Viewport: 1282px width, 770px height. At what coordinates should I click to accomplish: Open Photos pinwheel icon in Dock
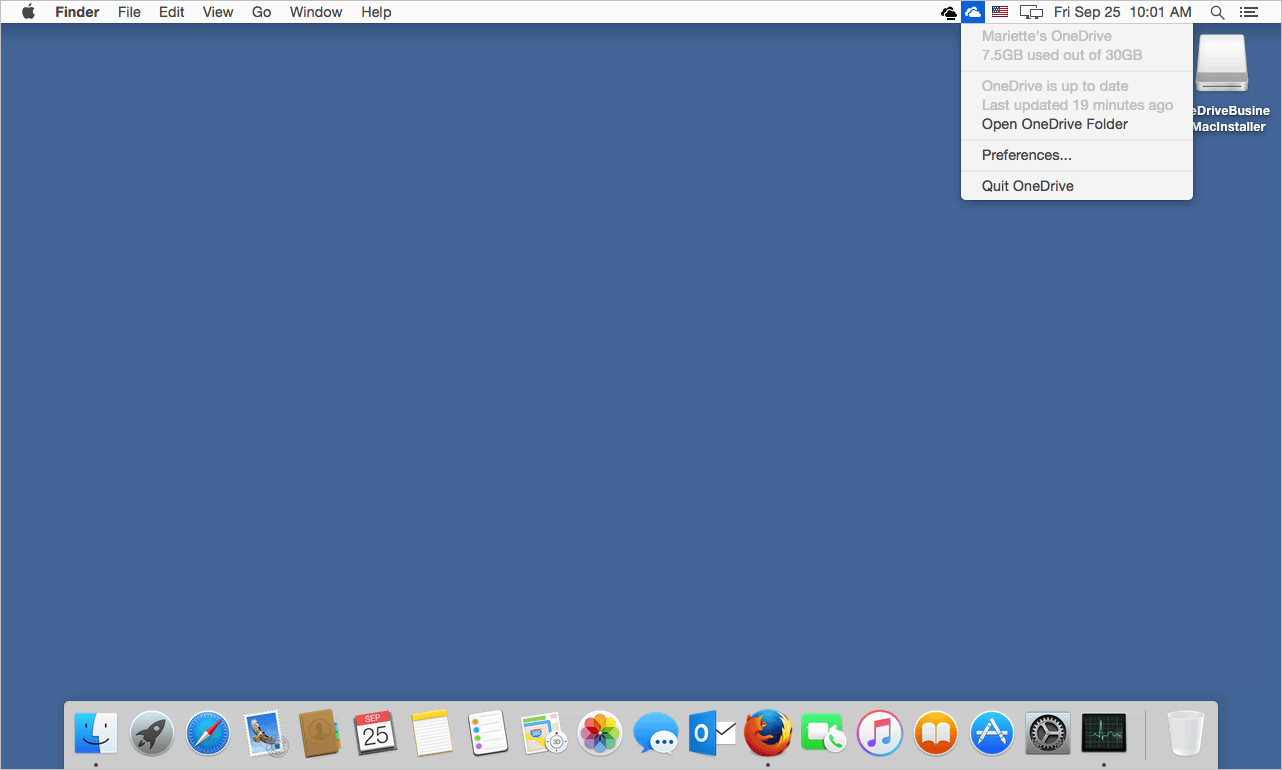tap(601, 733)
